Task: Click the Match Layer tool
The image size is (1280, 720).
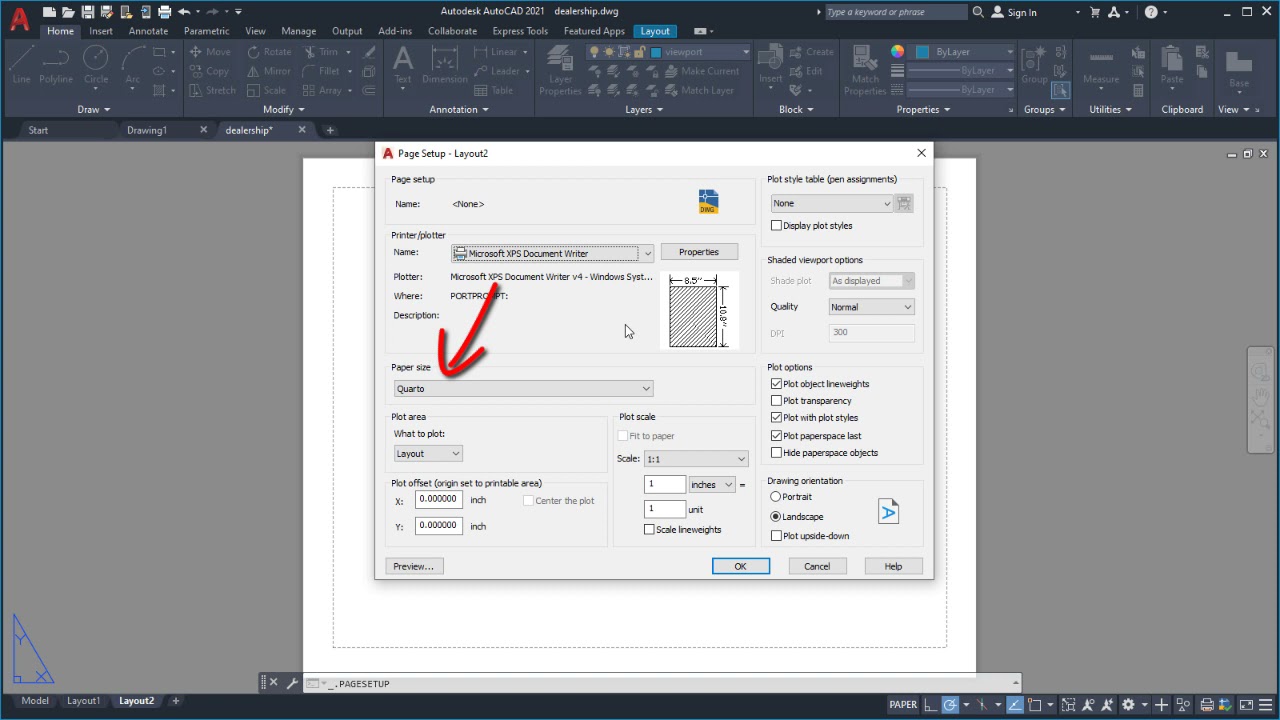Action: [699, 90]
